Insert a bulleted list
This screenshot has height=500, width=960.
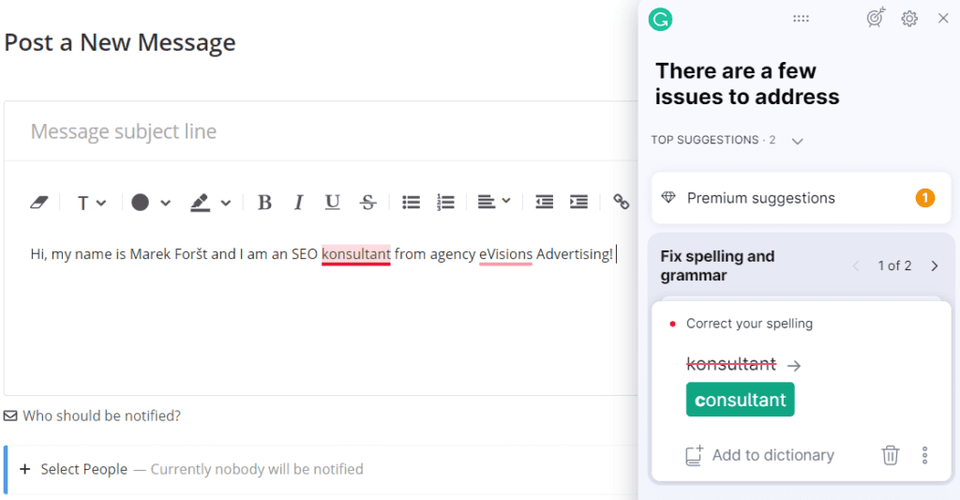(411, 202)
